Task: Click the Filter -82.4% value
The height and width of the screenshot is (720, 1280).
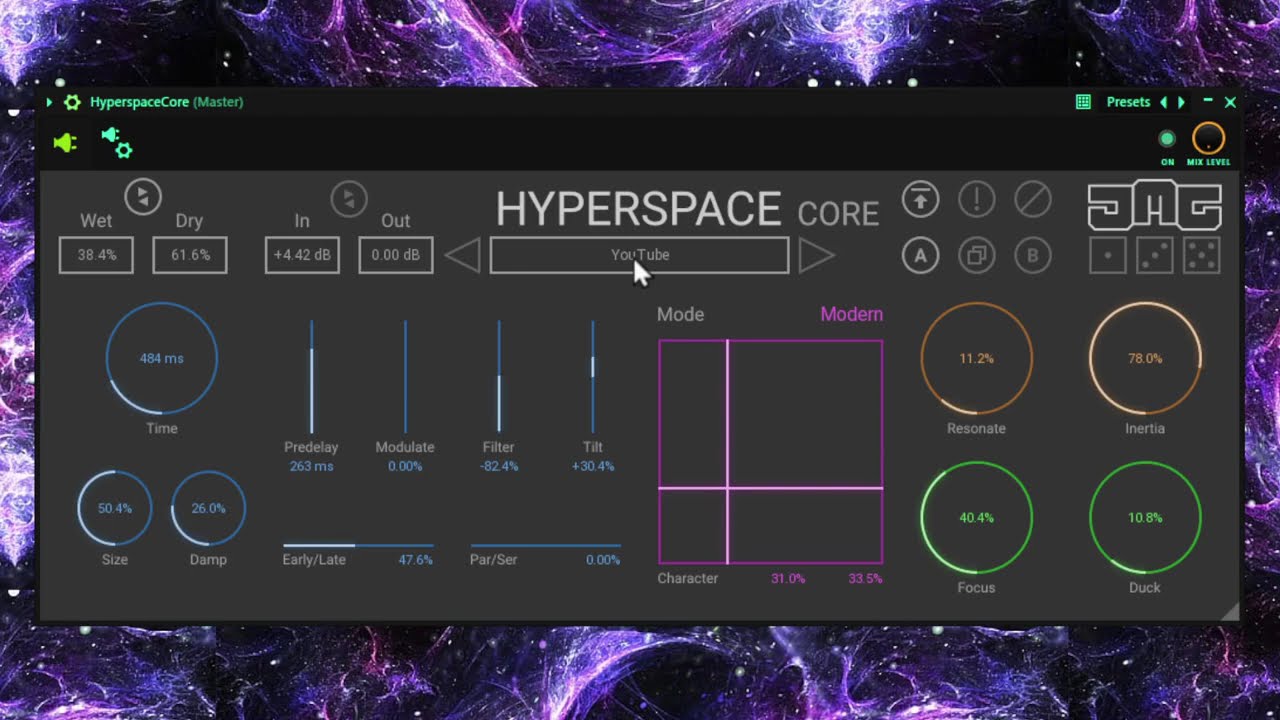Action: point(499,467)
